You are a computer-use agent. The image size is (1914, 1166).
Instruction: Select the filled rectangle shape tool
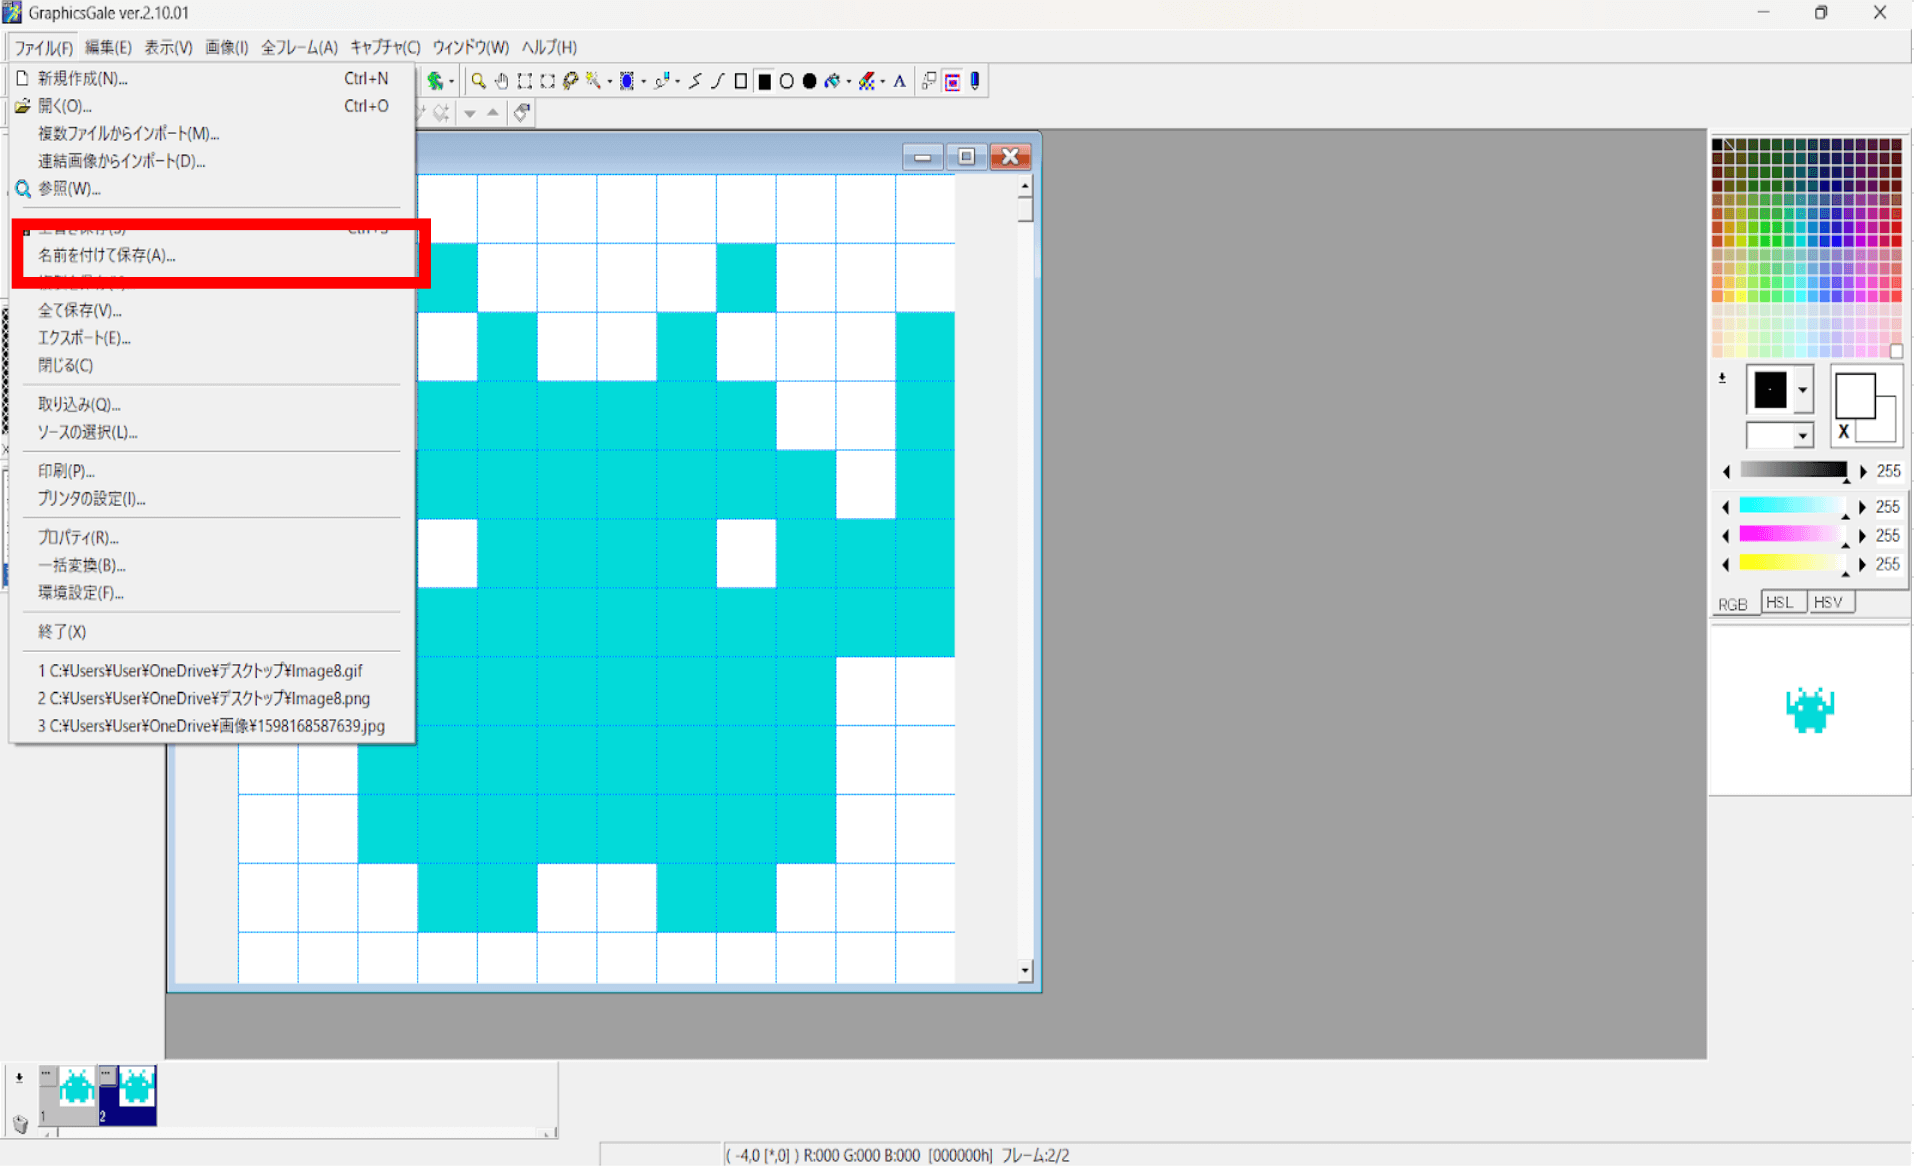(x=764, y=81)
